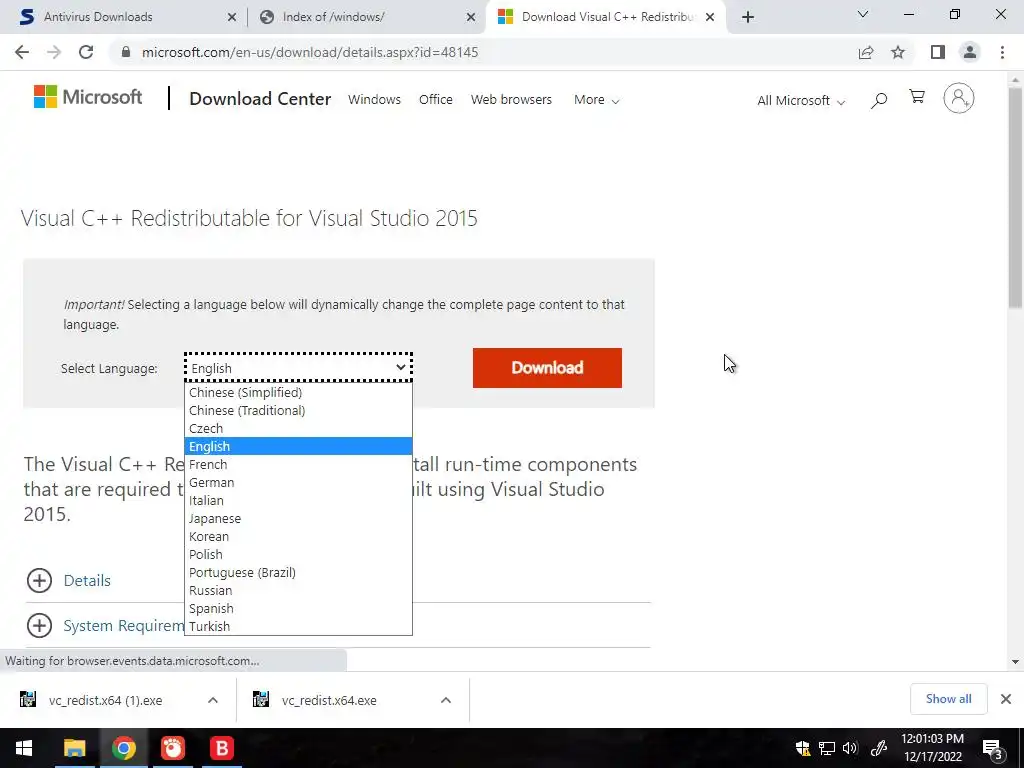Viewport: 1024px width, 768px height.
Task: Open the Web browsers navigation link
Action: 511,99
